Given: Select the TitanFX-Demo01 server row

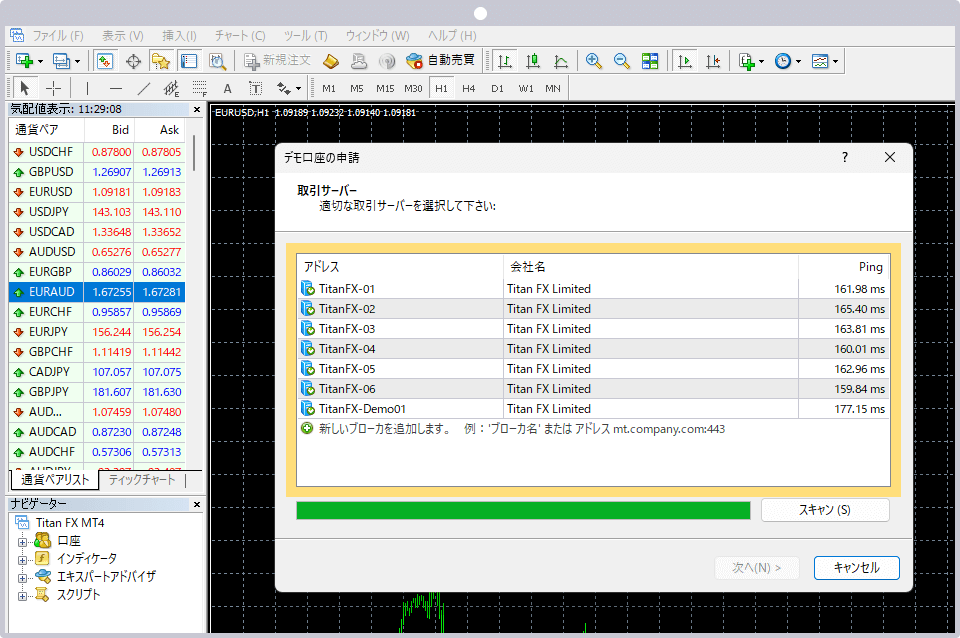Looking at the screenshot, I should pyautogui.click(x=593, y=408).
